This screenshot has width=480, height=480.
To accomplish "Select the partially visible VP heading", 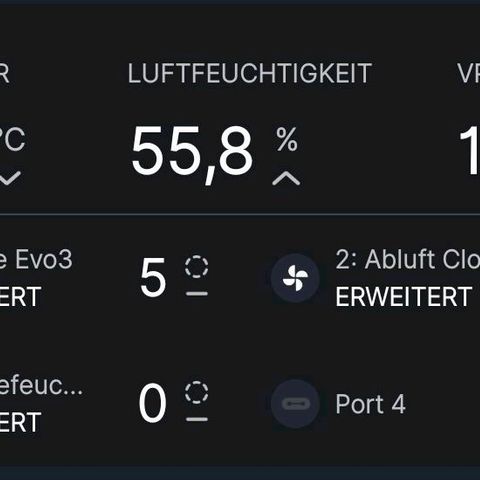I will click(x=469, y=73).
